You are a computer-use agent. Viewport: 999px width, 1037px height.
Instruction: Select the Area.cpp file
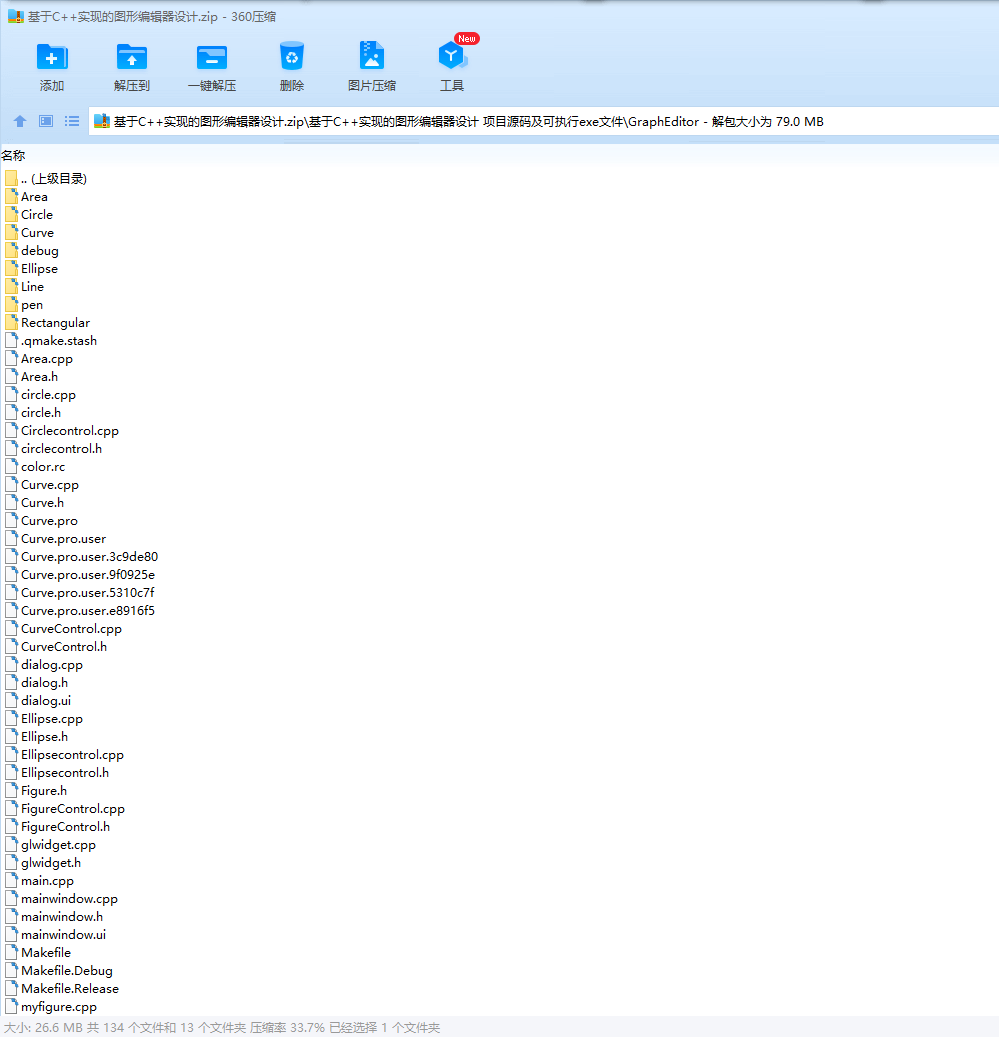[x=38, y=359]
